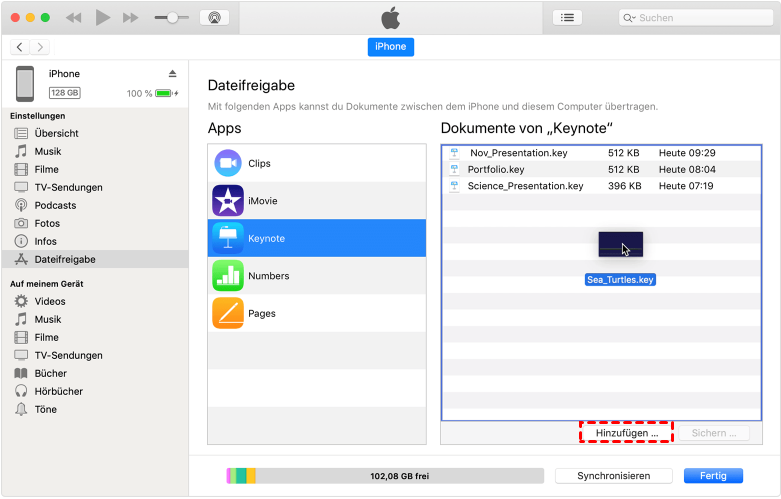
Task: Click the storage capacity bar
Action: click(x=385, y=476)
